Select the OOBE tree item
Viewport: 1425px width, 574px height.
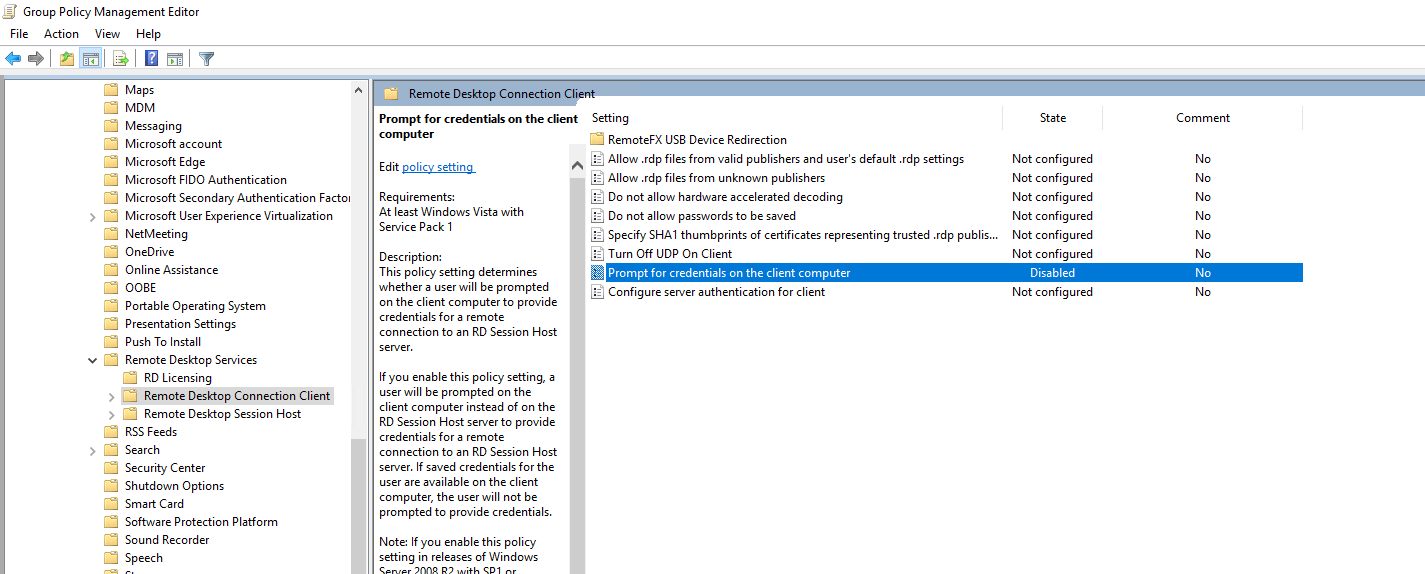140,288
